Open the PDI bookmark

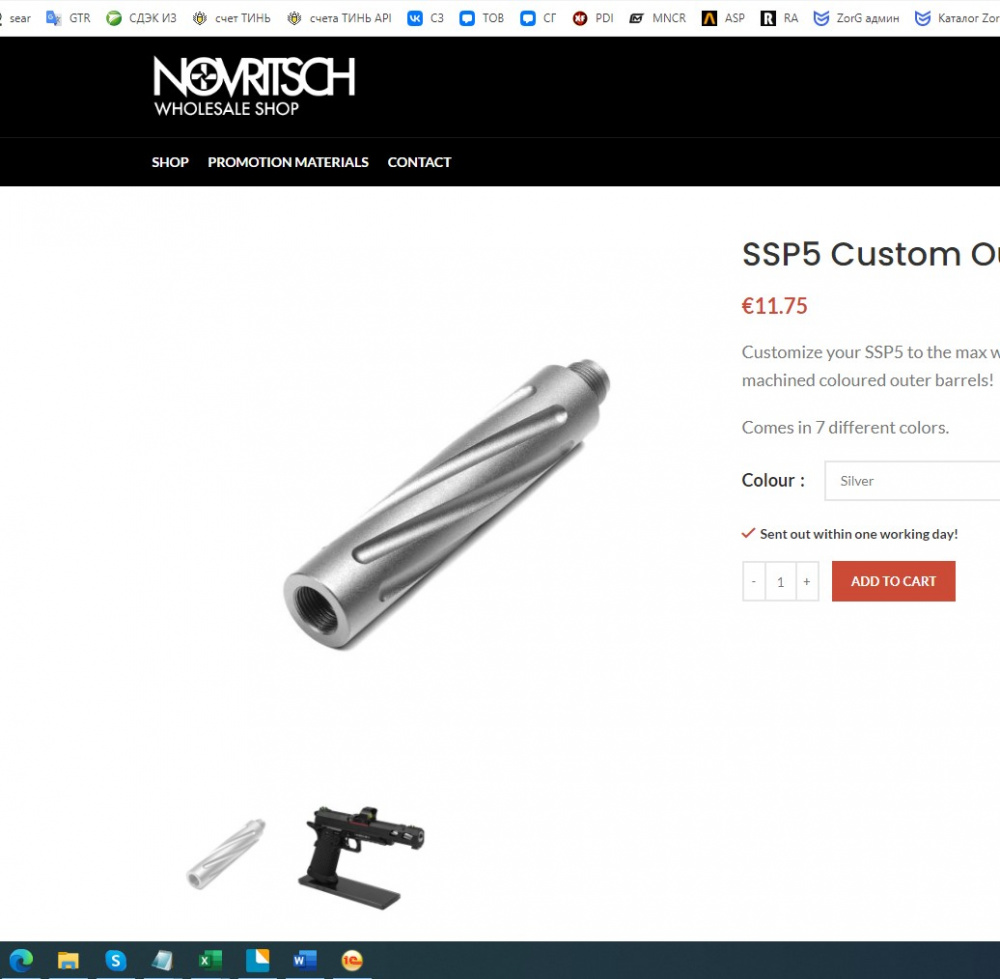tap(593, 18)
